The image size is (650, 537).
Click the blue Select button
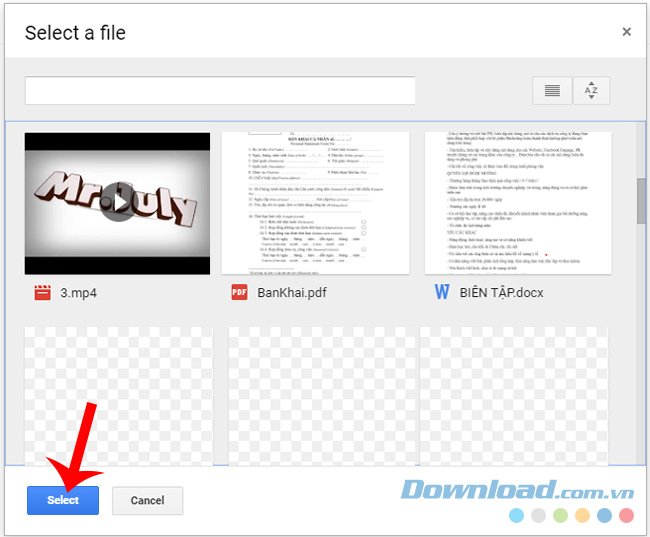coord(63,501)
